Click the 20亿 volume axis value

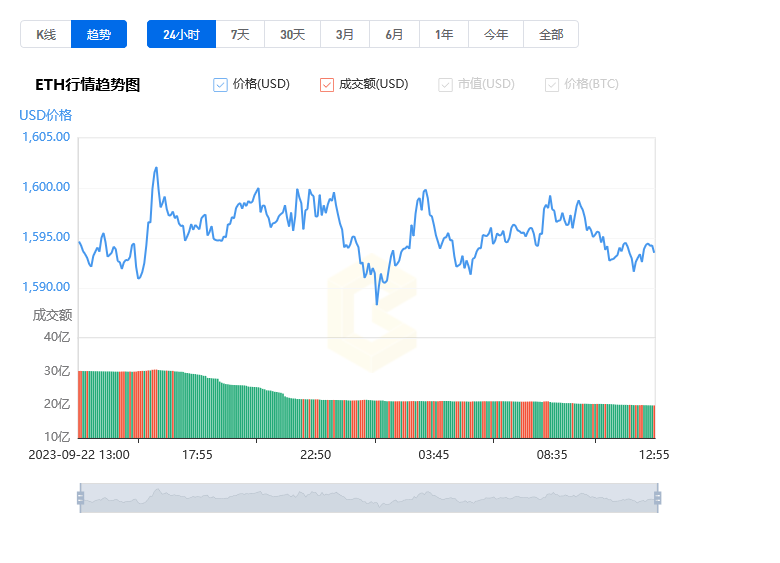point(57,404)
